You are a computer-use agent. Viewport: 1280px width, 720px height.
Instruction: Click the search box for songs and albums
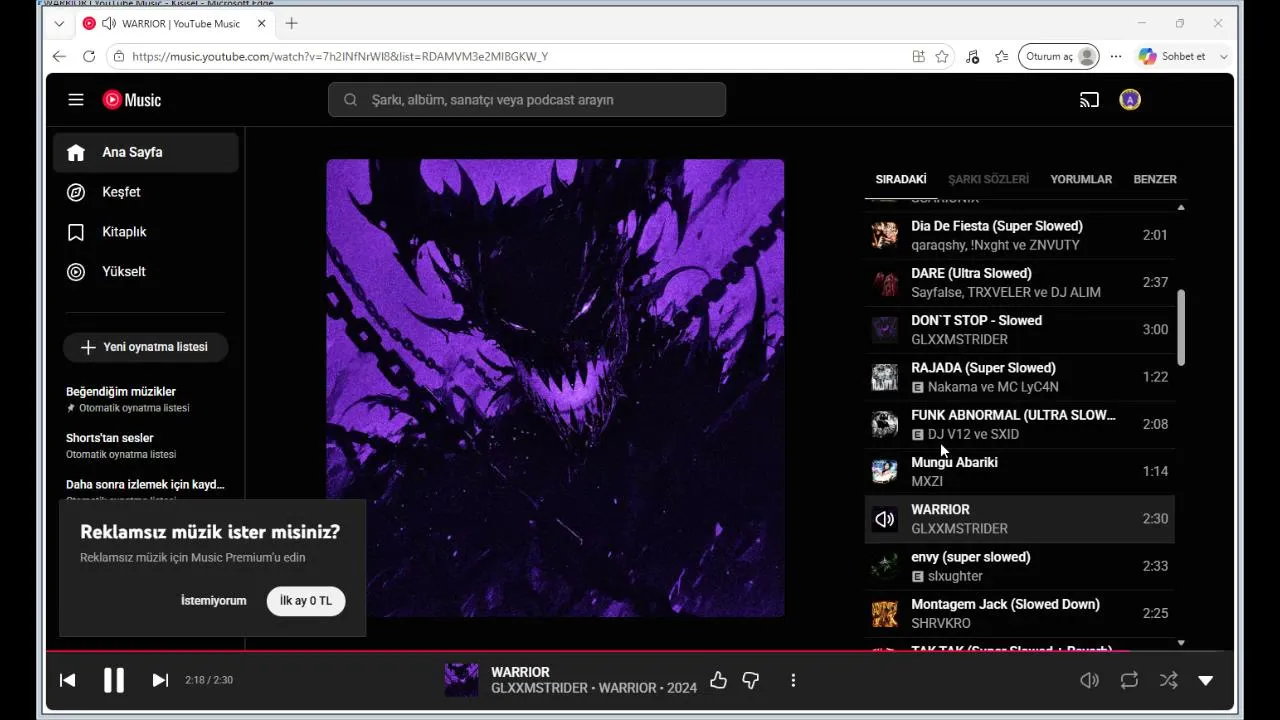click(527, 100)
